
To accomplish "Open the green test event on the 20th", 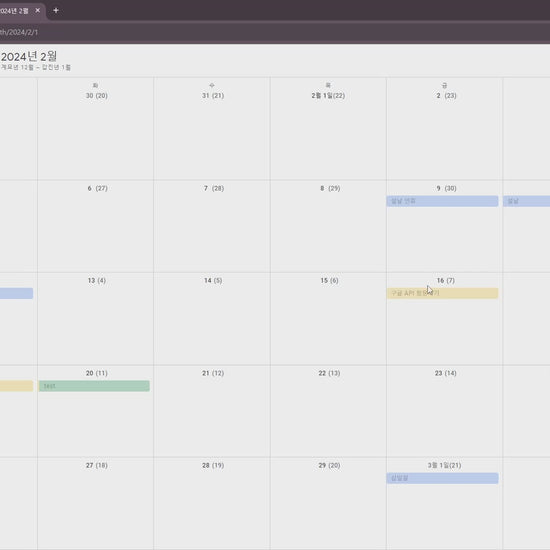I will pyautogui.click(x=94, y=386).
